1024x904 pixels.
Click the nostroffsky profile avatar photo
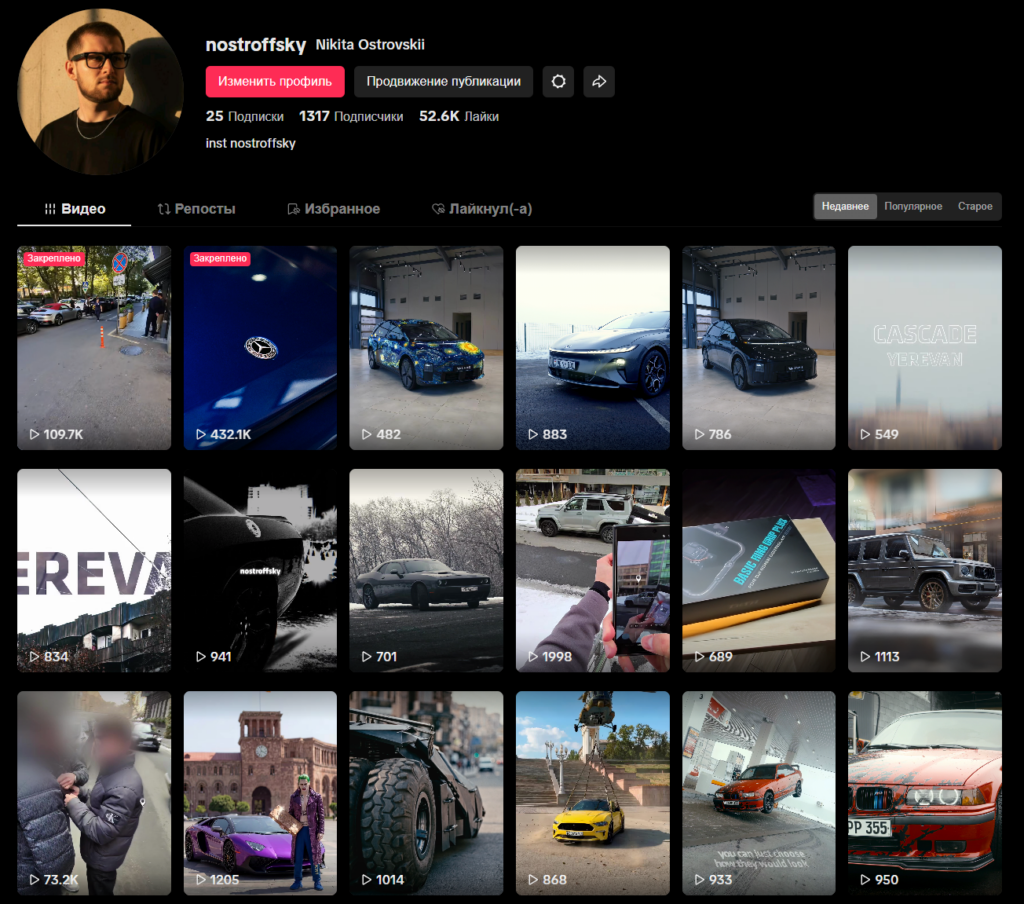click(x=99, y=91)
